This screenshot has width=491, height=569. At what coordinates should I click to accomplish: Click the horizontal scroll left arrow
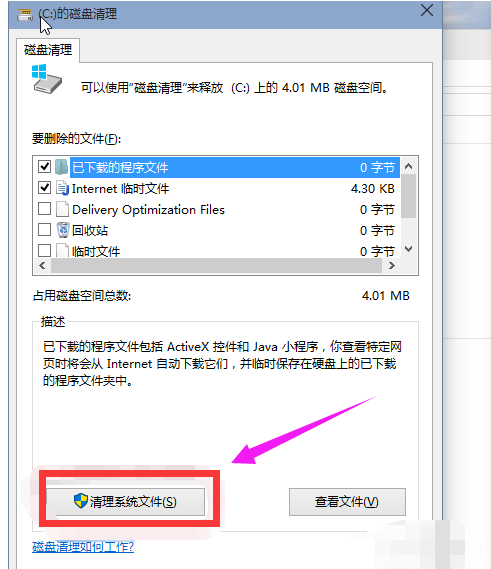coord(42,266)
